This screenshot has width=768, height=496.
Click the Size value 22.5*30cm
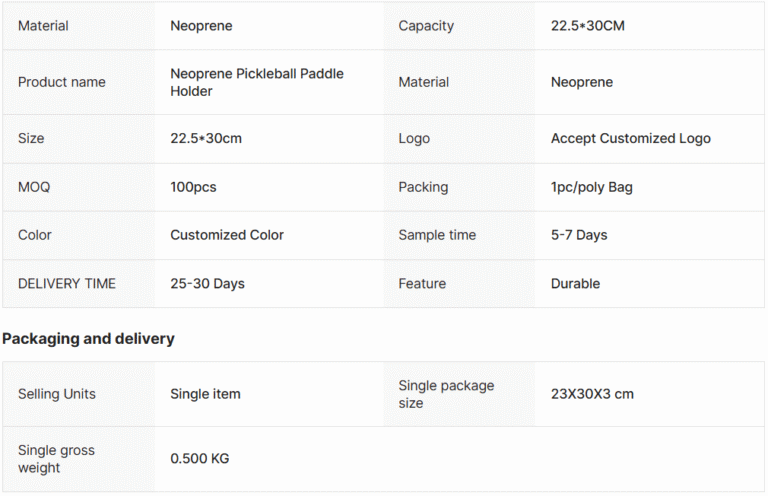[206, 138]
